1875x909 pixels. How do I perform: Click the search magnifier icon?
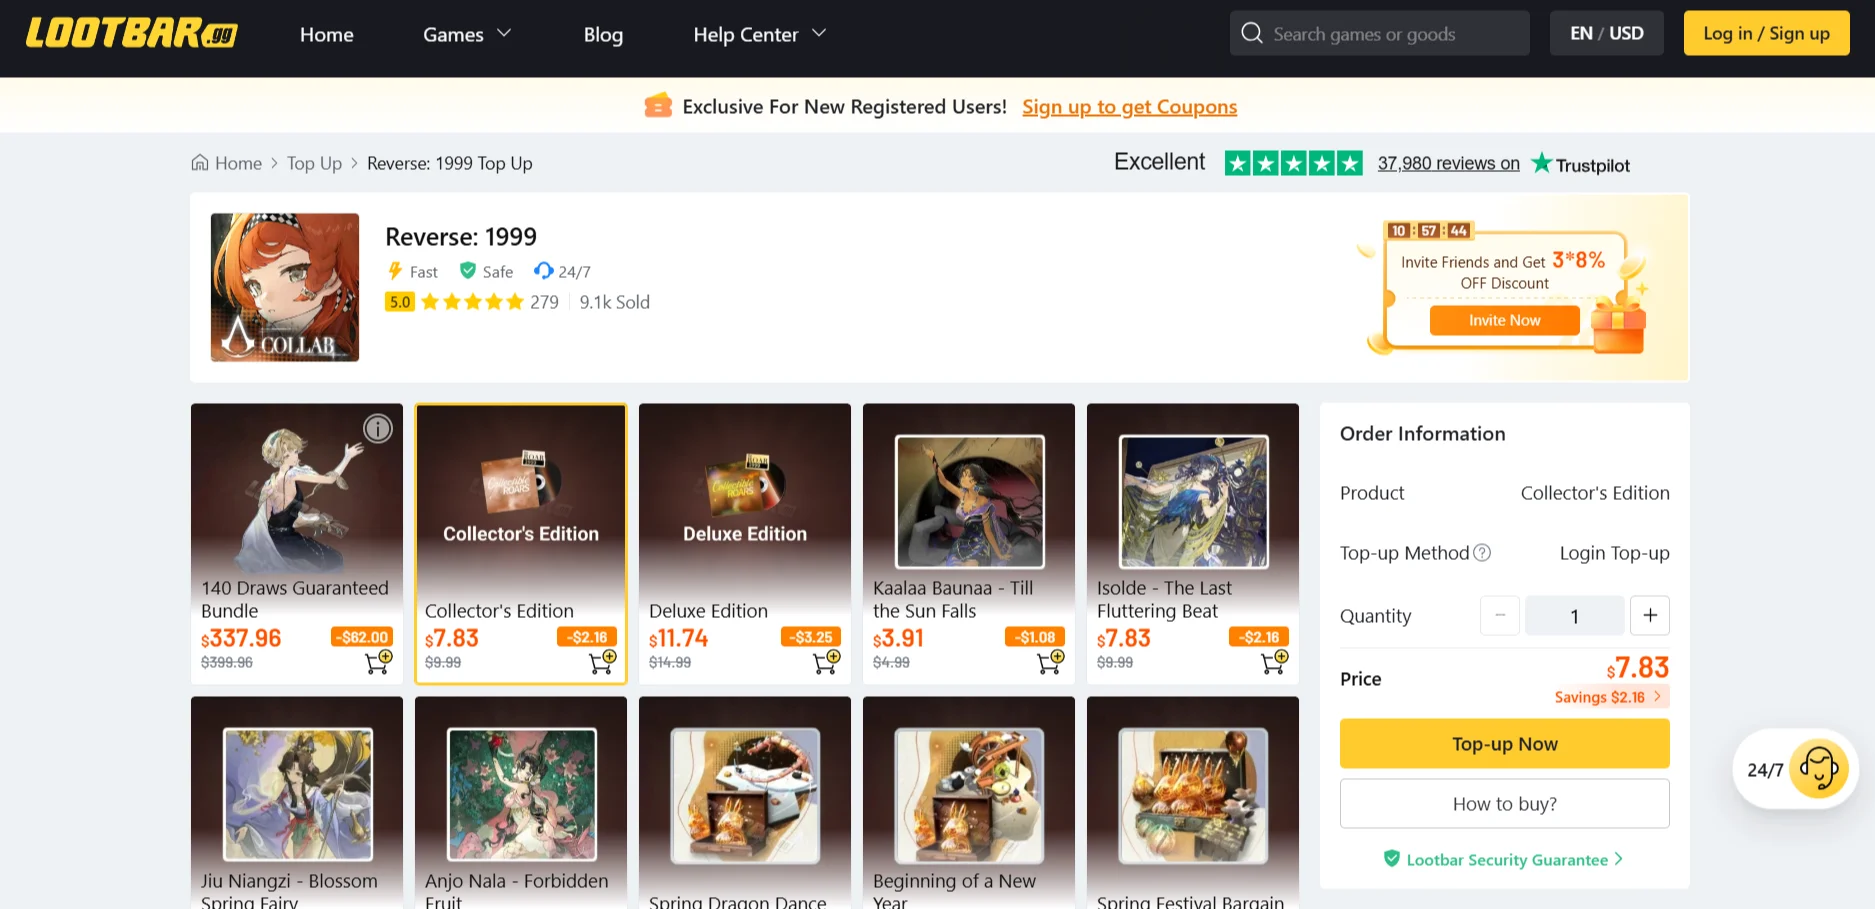[x=1251, y=33]
